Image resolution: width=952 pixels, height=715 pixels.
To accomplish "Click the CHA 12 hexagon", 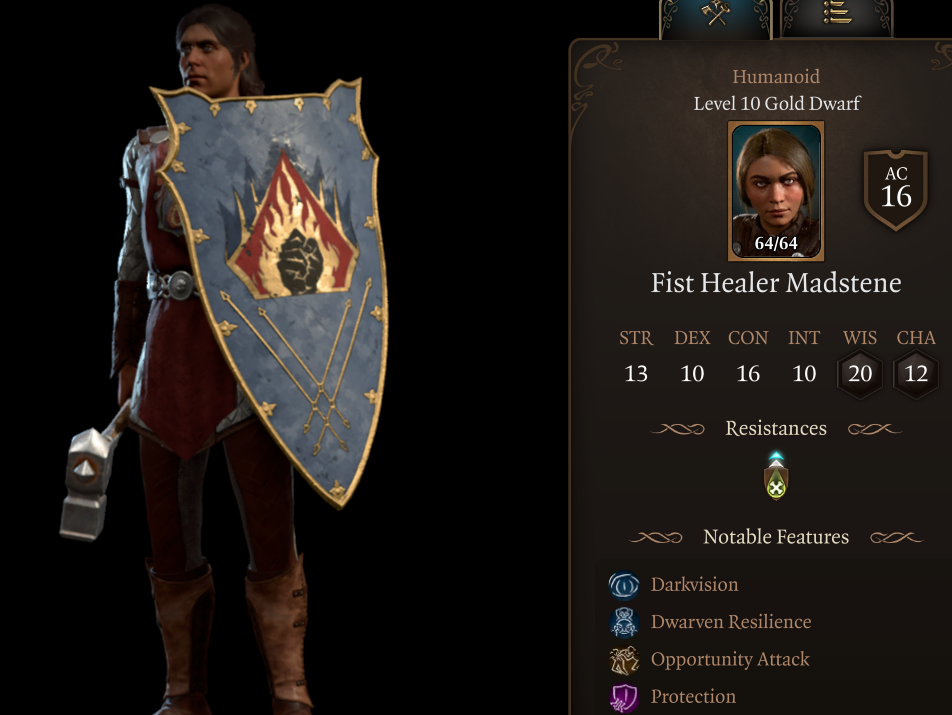I will [916, 373].
